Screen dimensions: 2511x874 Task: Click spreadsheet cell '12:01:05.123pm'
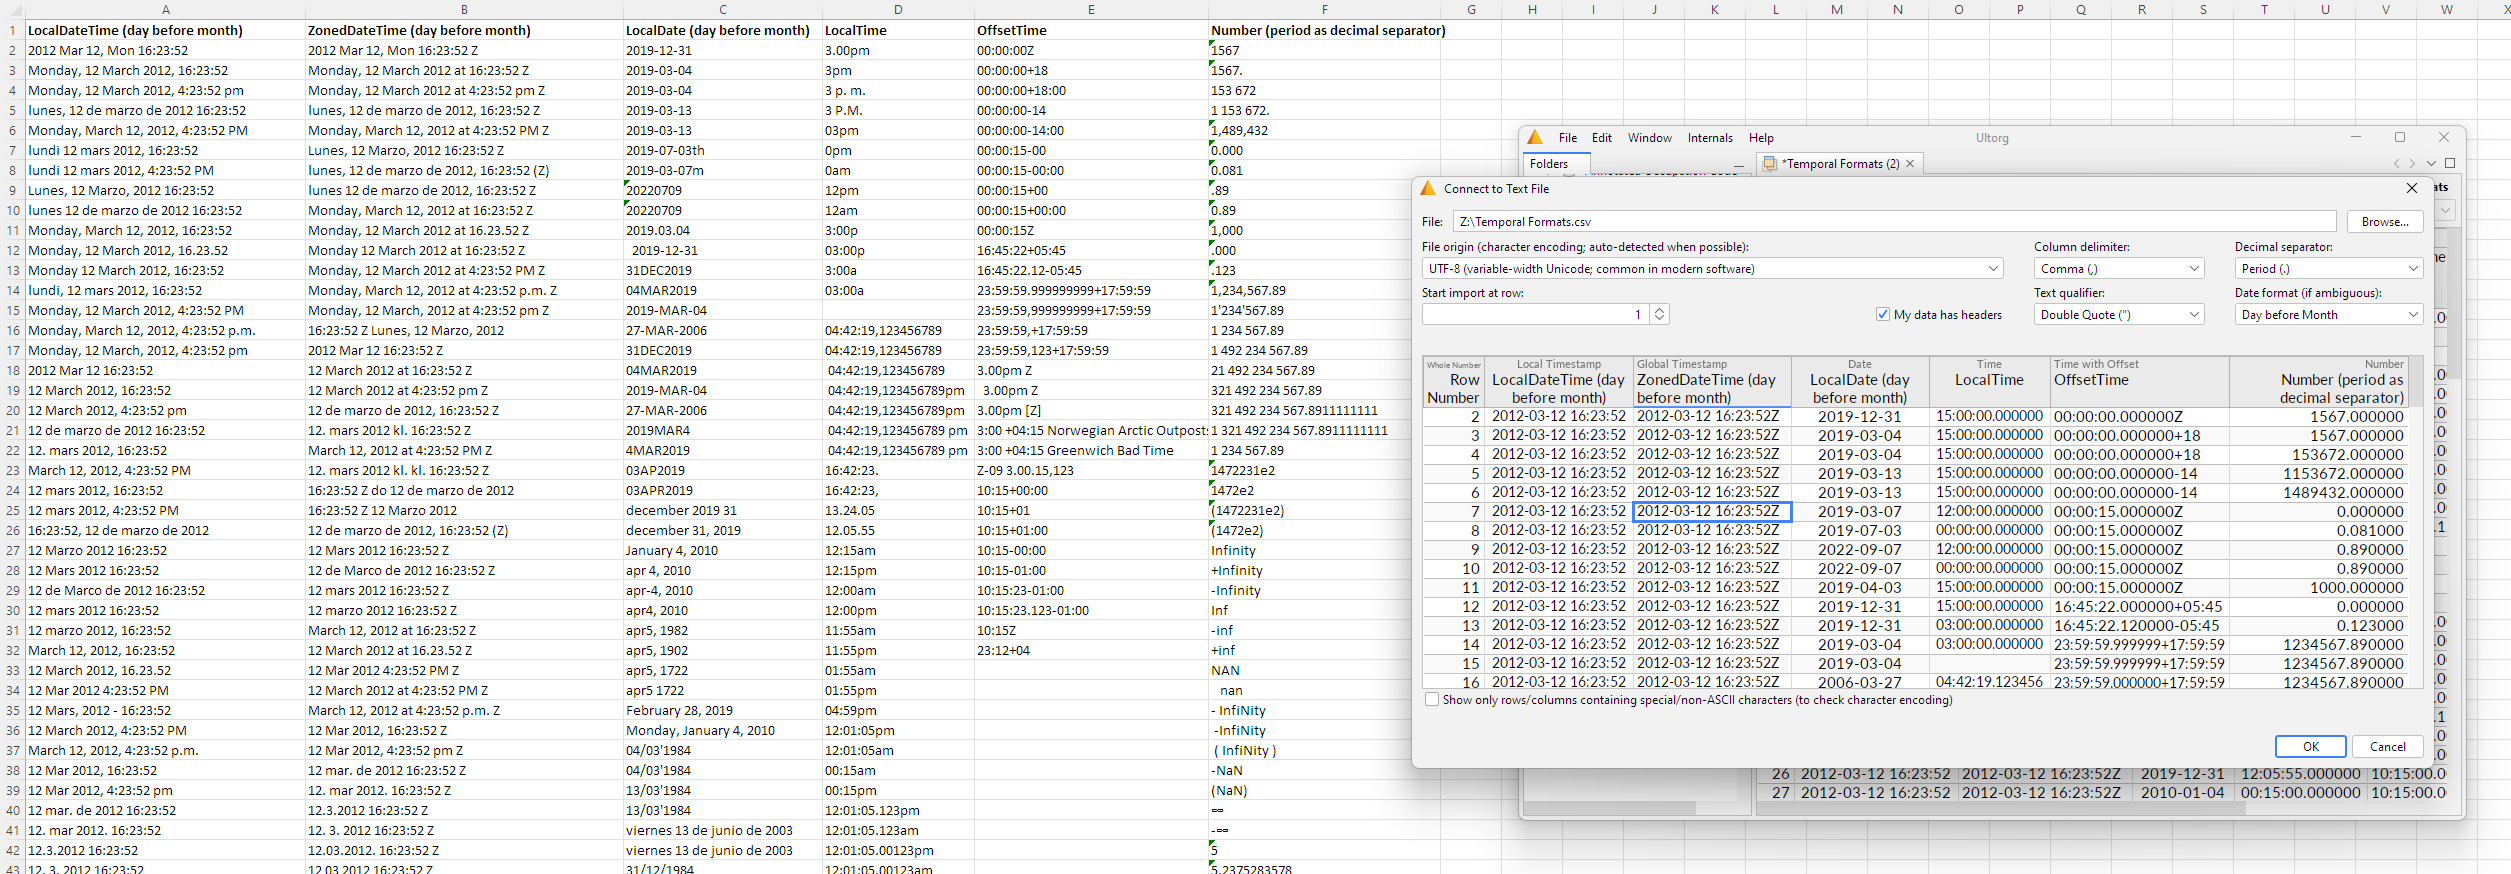tap(898, 811)
